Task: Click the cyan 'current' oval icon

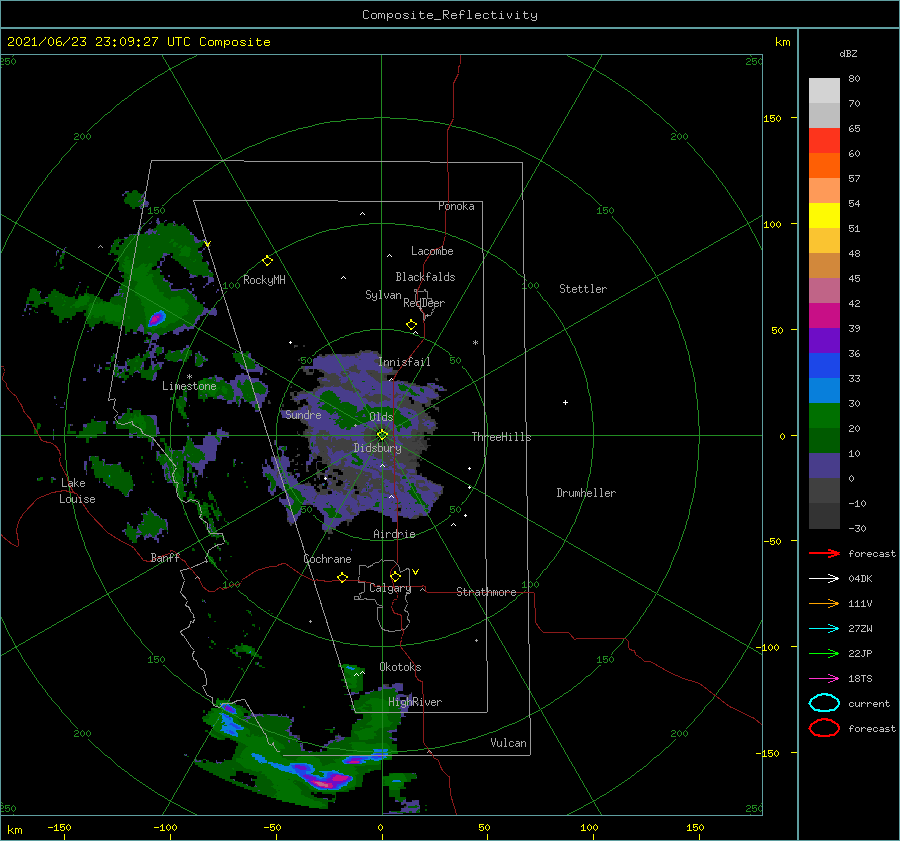Action: (824, 703)
